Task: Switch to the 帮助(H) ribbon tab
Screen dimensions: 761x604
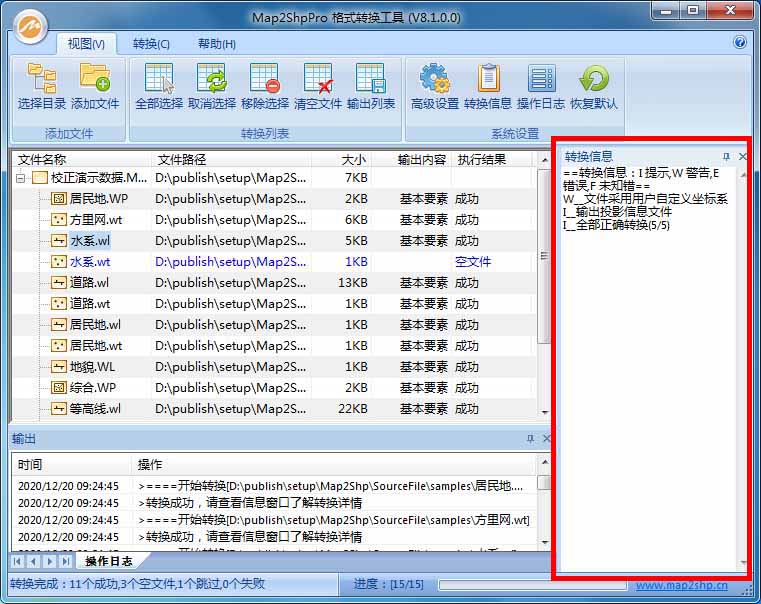Action: tap(217, 44)
